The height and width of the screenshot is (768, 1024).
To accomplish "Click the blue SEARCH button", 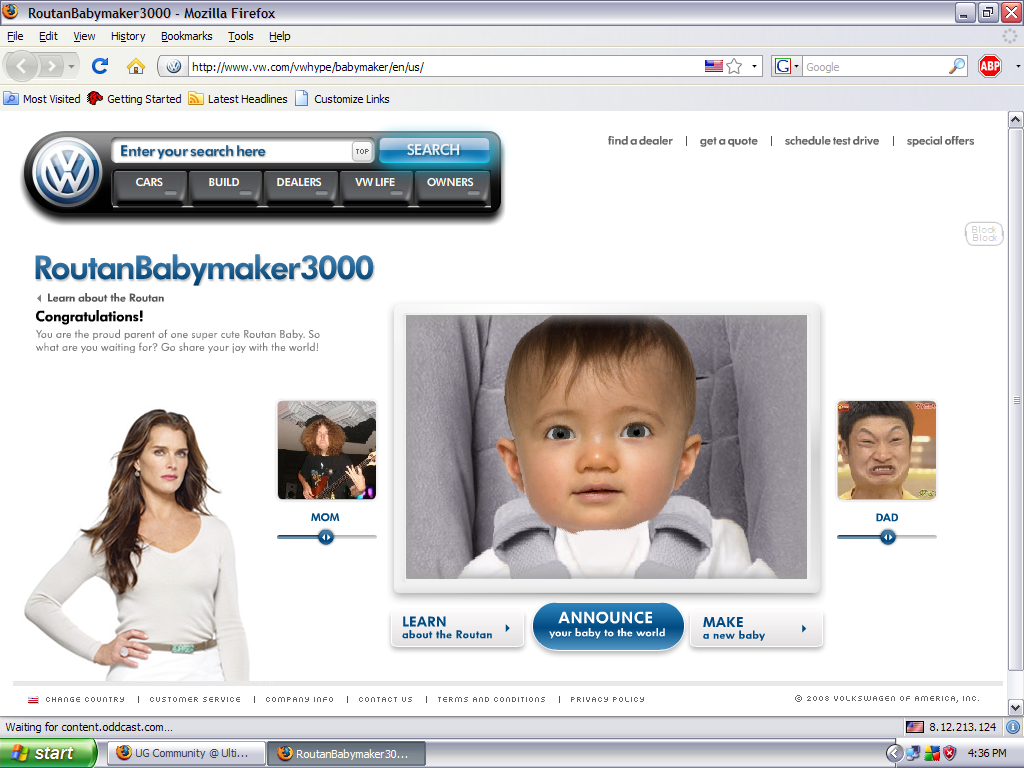I will coord(434,150).
